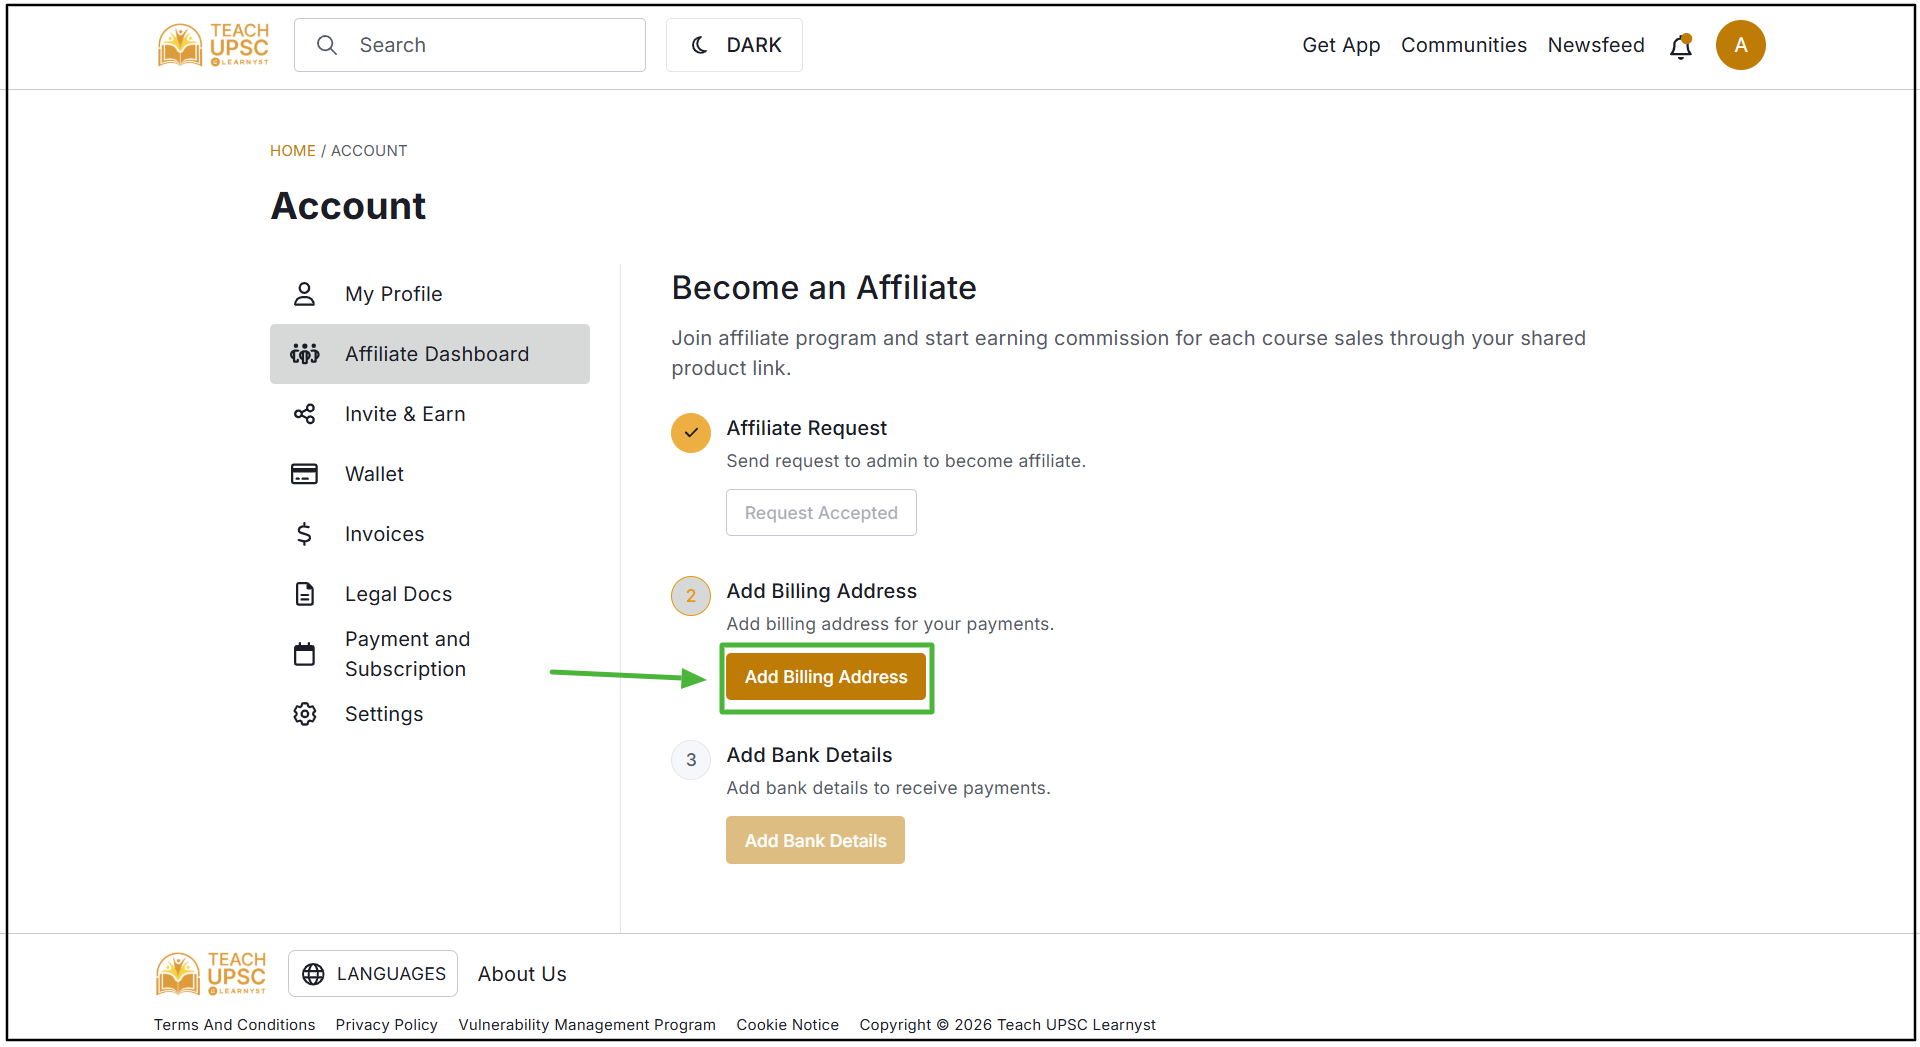The height and width of the screenshot is (1047, 1920).
Task: Click the 'Become an Affiliate' heading
Action: click(824, 288)
